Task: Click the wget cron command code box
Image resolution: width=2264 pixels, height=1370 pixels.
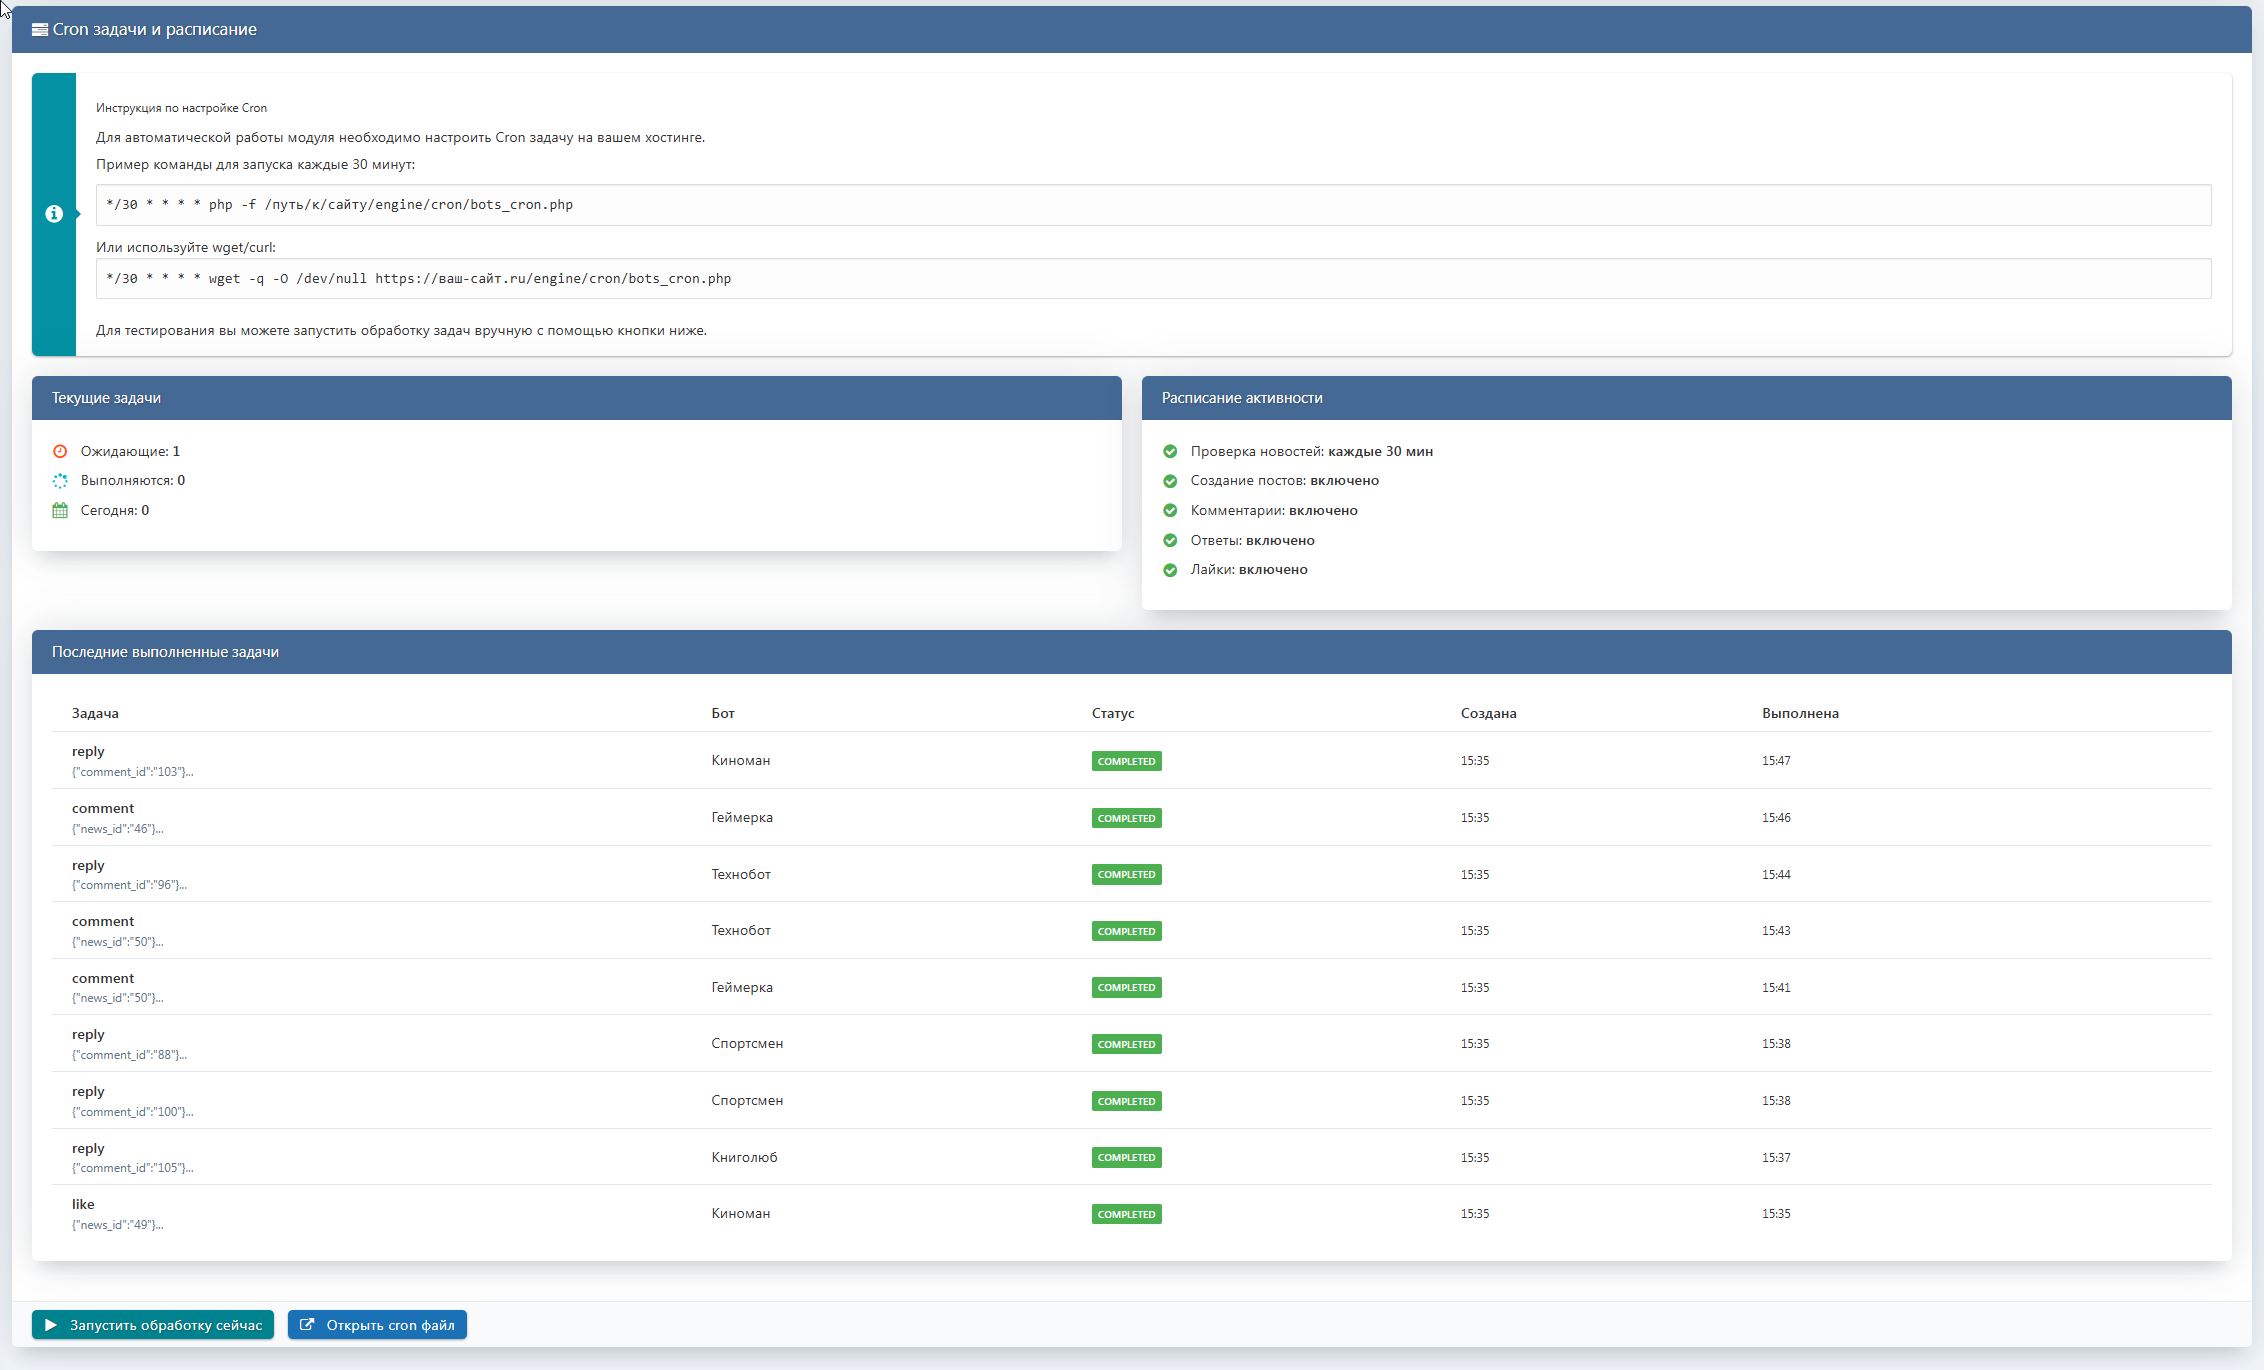Action: click(1152, 279)
